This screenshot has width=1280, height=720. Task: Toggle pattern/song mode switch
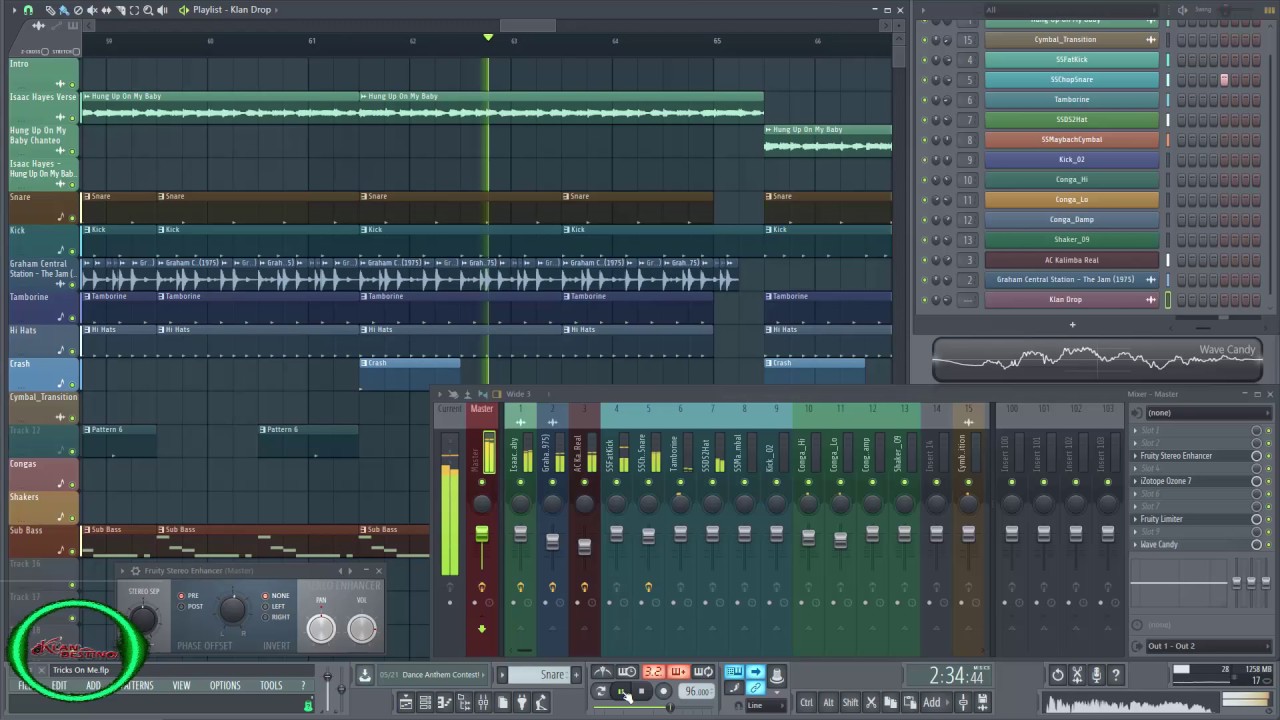[x=600, y=691]
